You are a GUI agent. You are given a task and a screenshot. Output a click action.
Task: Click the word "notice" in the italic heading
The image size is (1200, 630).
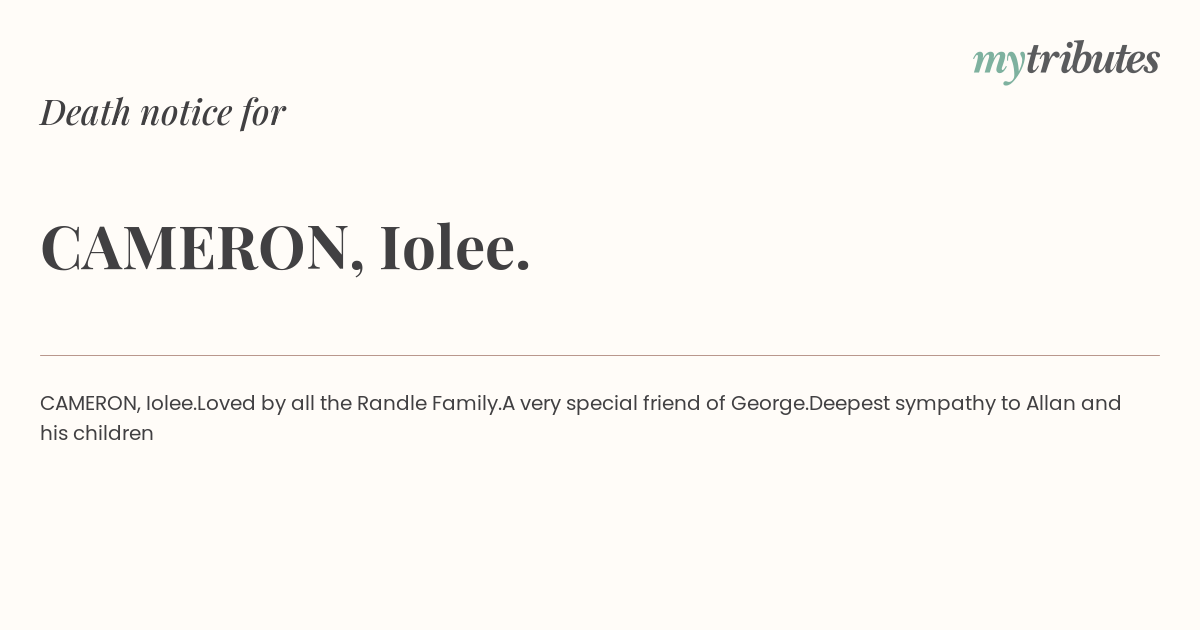186,112
